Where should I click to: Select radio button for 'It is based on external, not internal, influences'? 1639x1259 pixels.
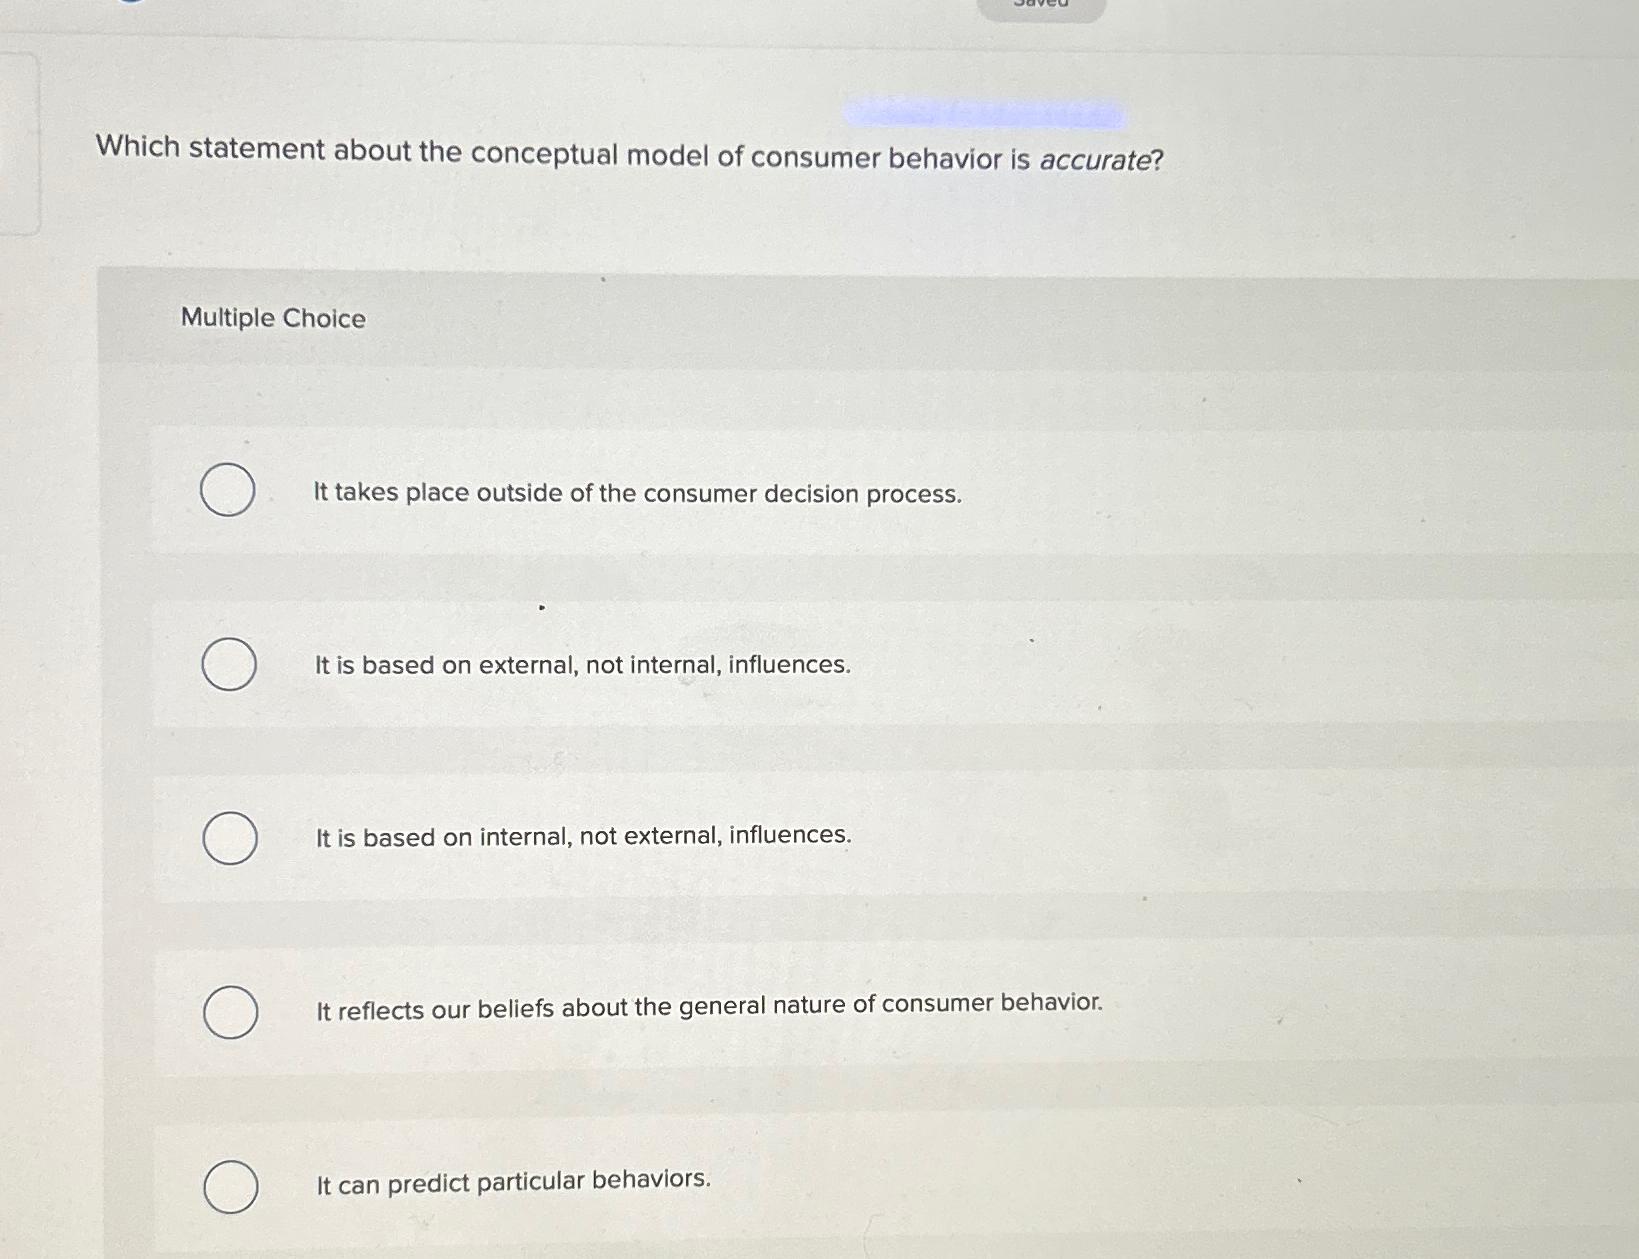tap(228, 662)
